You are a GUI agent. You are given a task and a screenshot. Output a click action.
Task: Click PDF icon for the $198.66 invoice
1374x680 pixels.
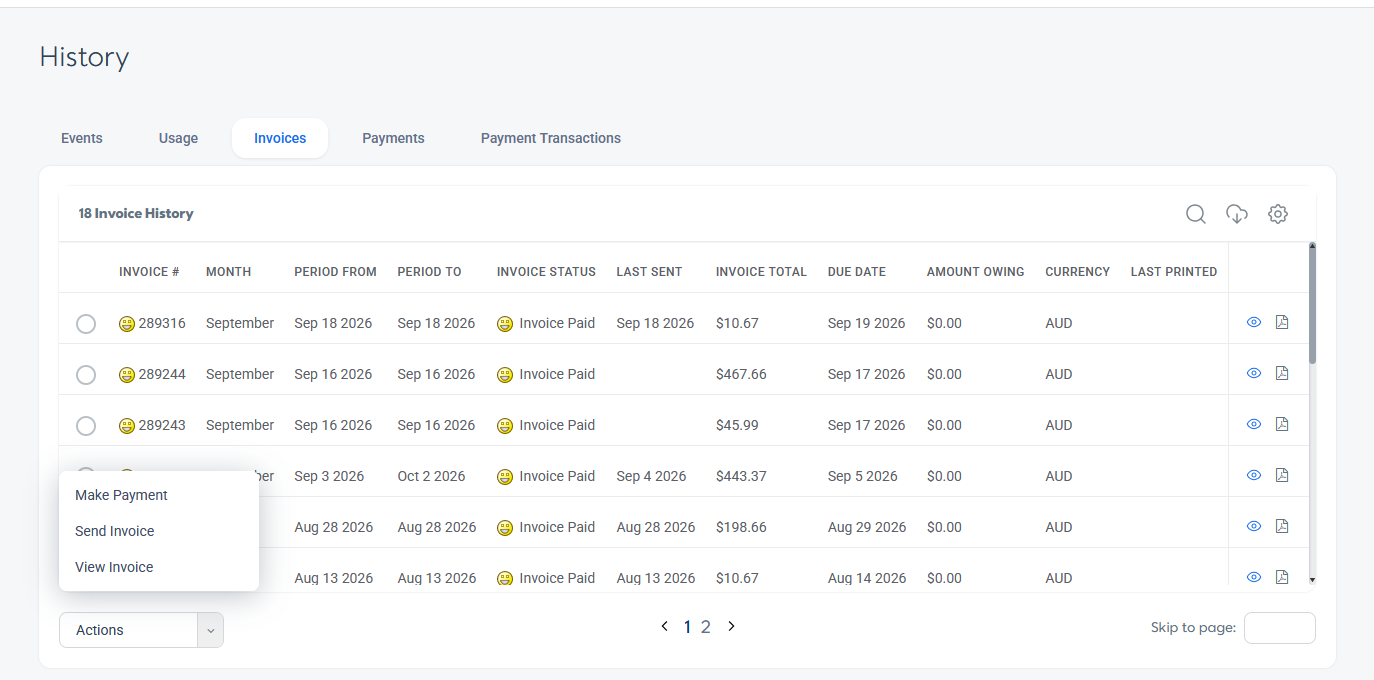[1282, 526]
